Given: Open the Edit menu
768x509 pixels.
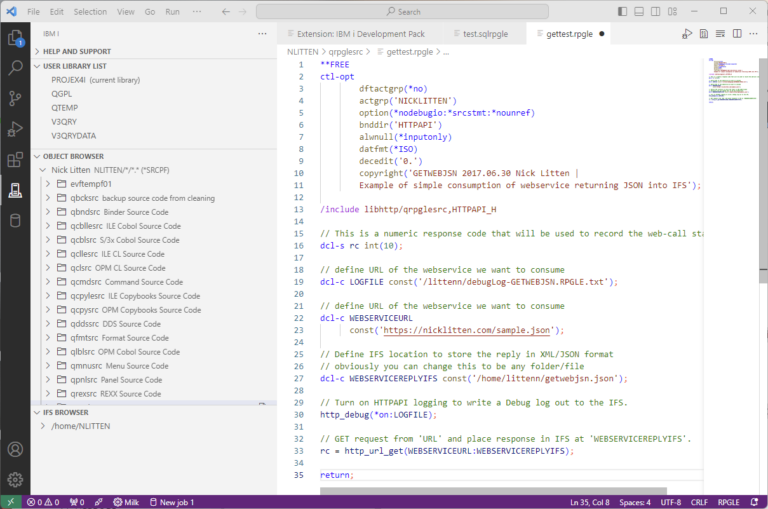Looking at the screenshot, I should click(57, 12).
